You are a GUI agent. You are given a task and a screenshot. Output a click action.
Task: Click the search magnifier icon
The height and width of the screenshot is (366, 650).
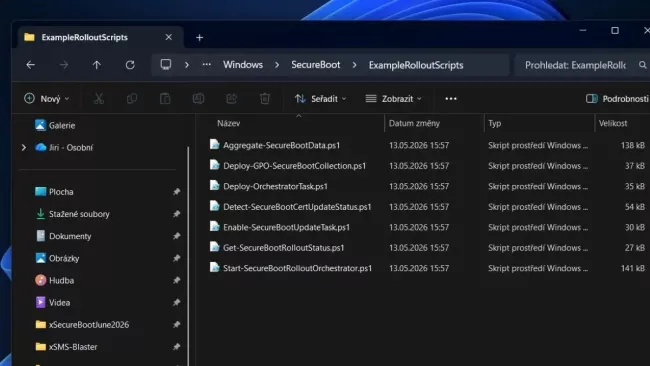(x=643, y=65)
